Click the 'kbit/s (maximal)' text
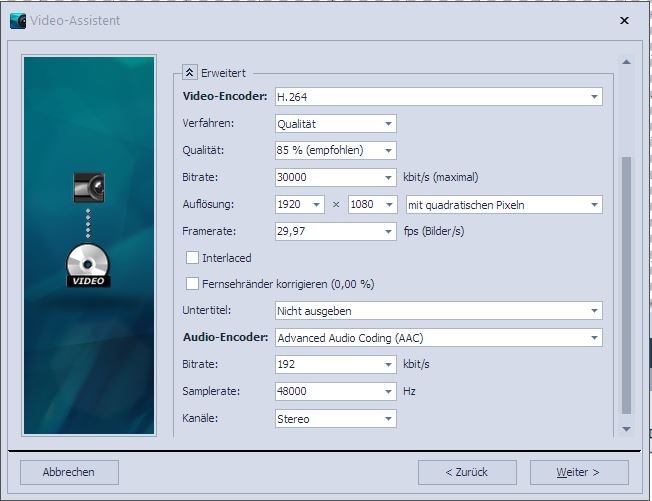This screenshot has height=501, width=652. click(x=441, y=178)
